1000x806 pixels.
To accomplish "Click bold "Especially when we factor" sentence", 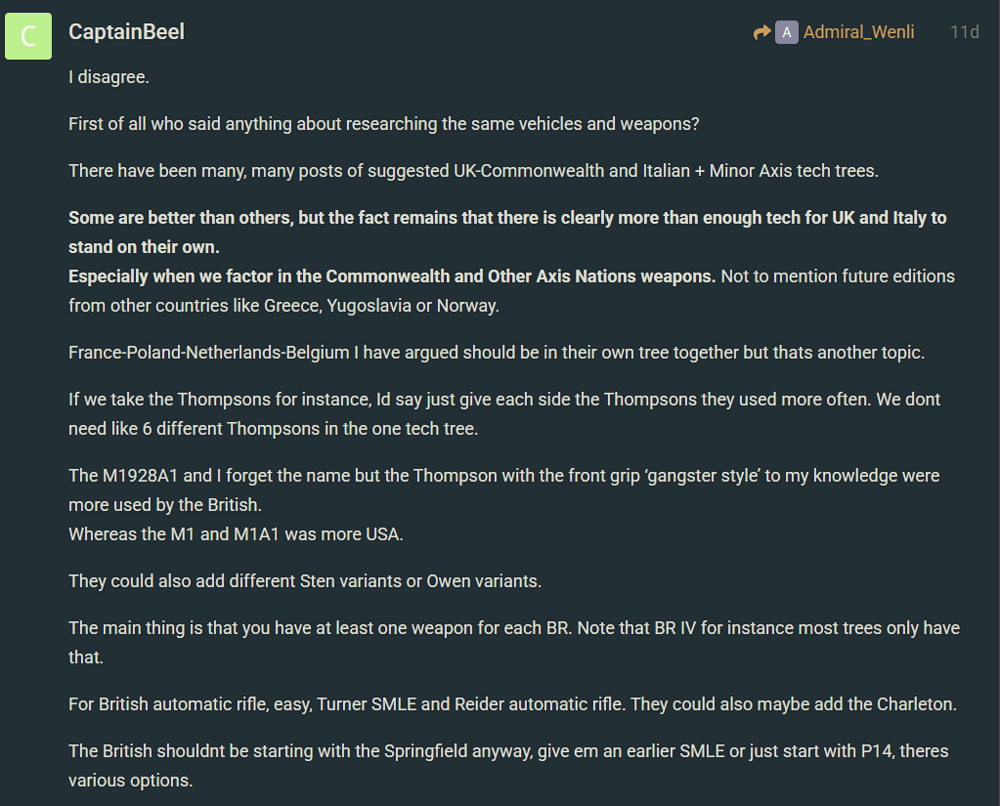I will pos(392,276).
